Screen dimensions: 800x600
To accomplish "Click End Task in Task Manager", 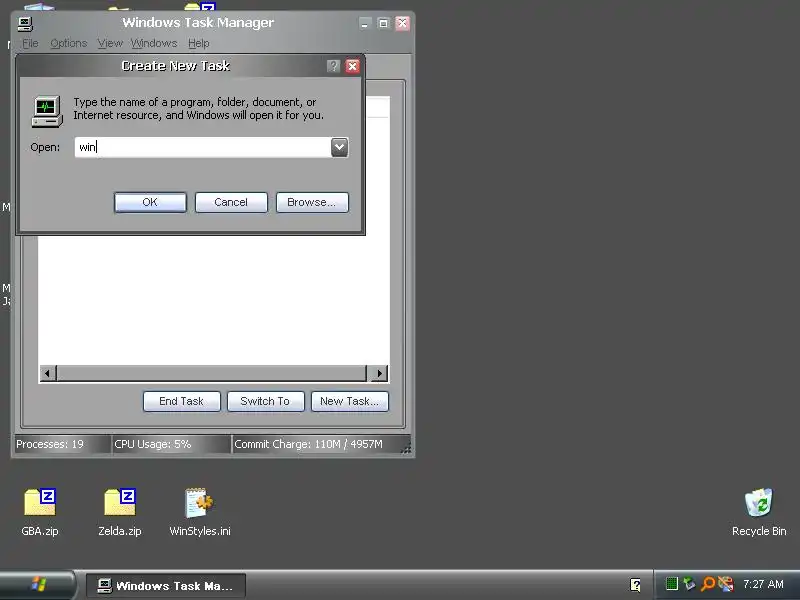I will (182, 401).
